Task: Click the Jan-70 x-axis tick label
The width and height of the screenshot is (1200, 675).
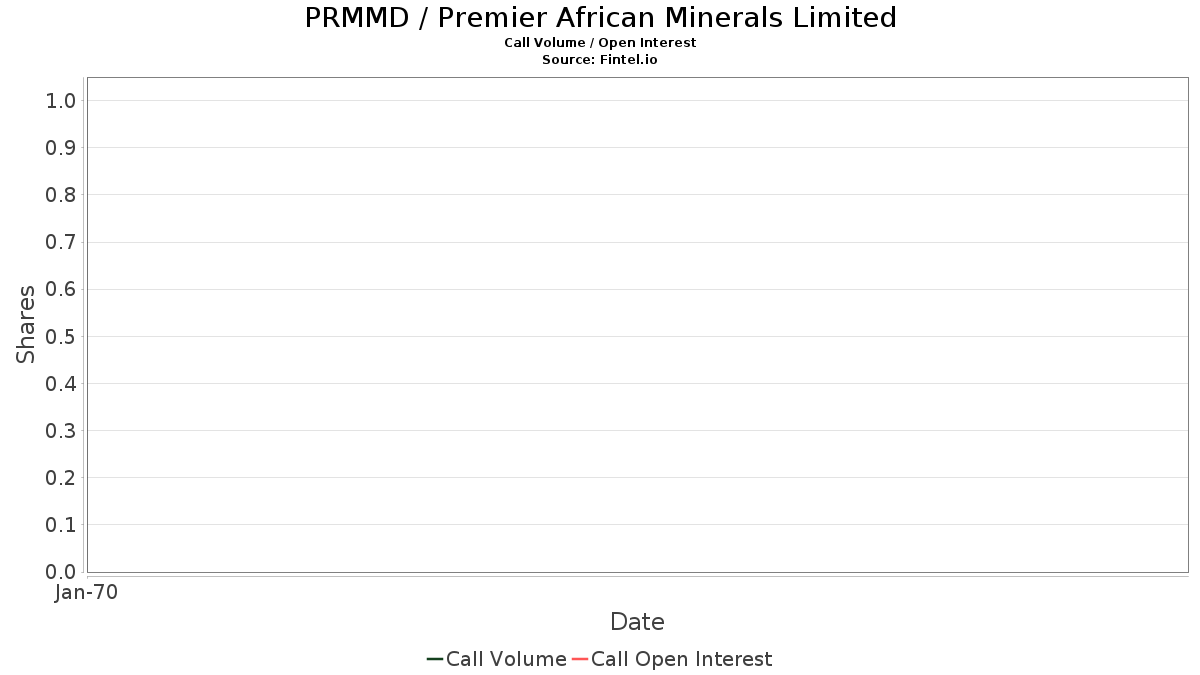Action: (87, 593)
